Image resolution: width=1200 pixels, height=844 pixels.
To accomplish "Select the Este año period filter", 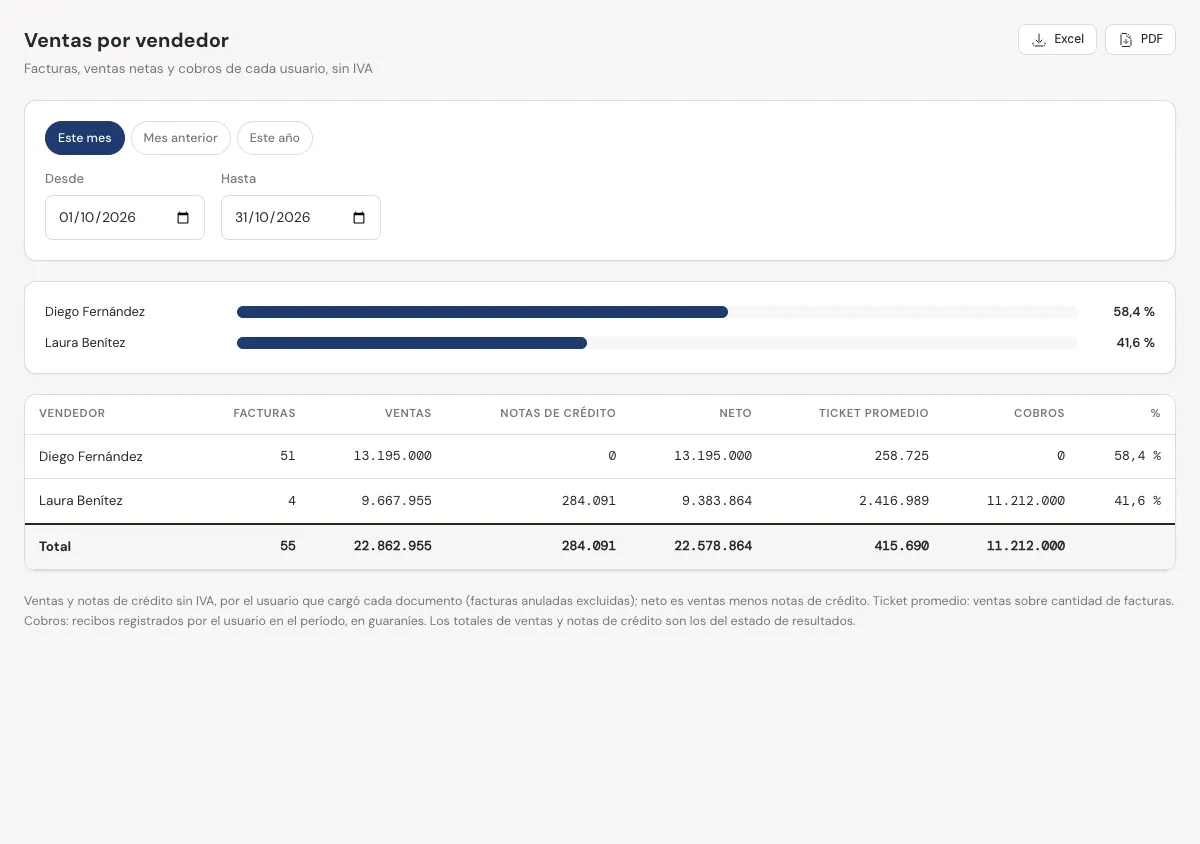I will (x=275, y=138).
